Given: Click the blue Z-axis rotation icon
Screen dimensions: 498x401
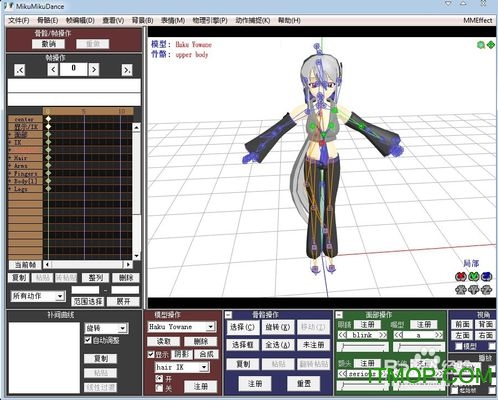Looking at the screenshot, I should [x=487, y=276].
